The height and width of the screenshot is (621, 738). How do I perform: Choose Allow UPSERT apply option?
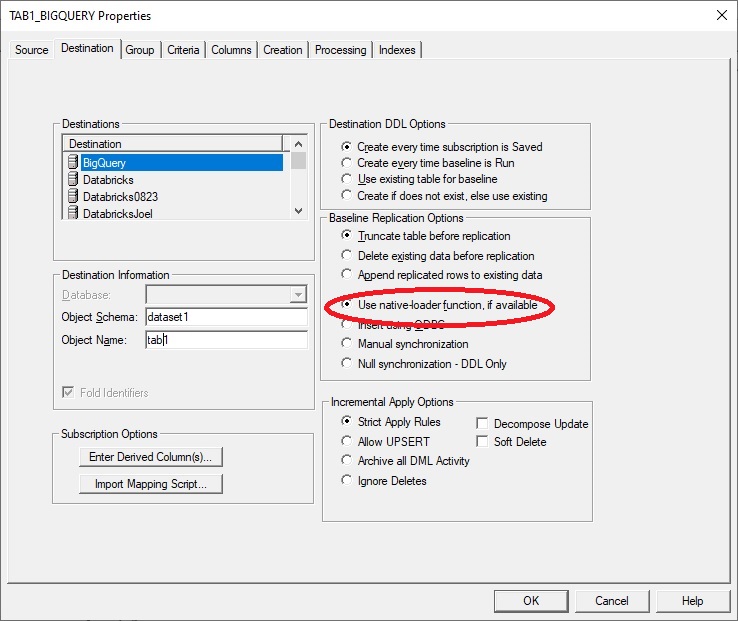click(347, 441)
